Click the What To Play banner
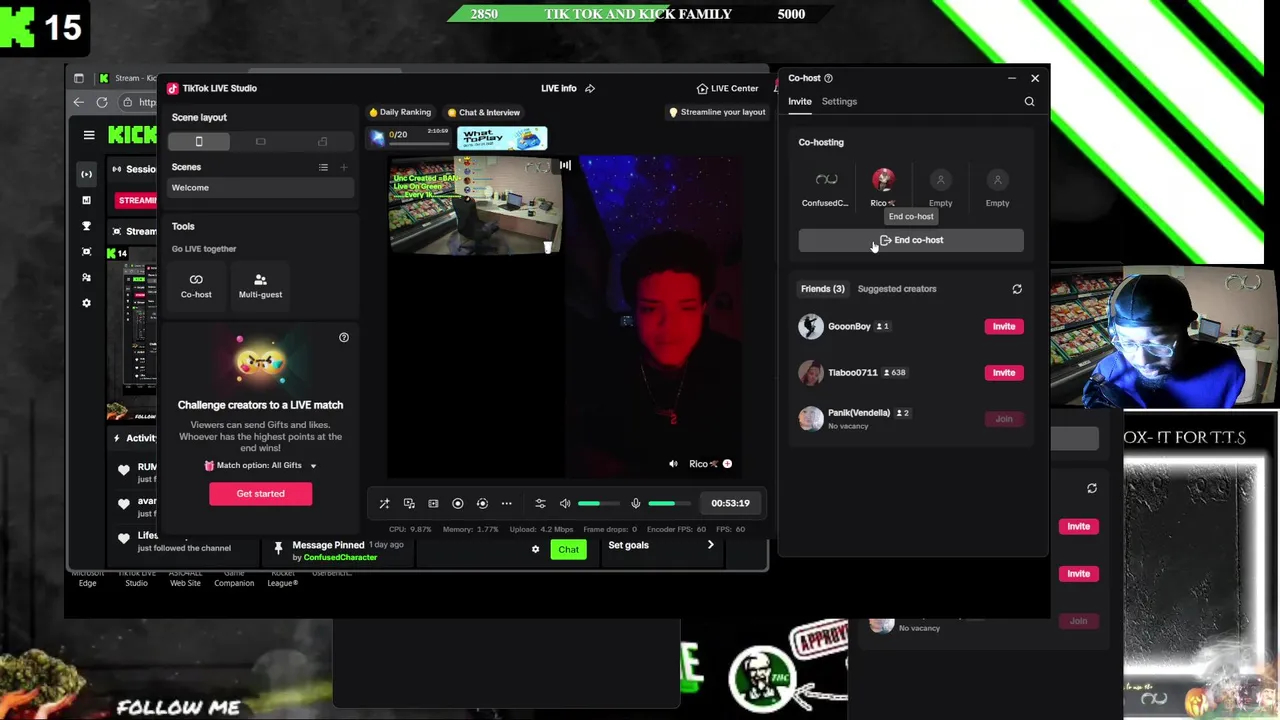 coord(502,138)
